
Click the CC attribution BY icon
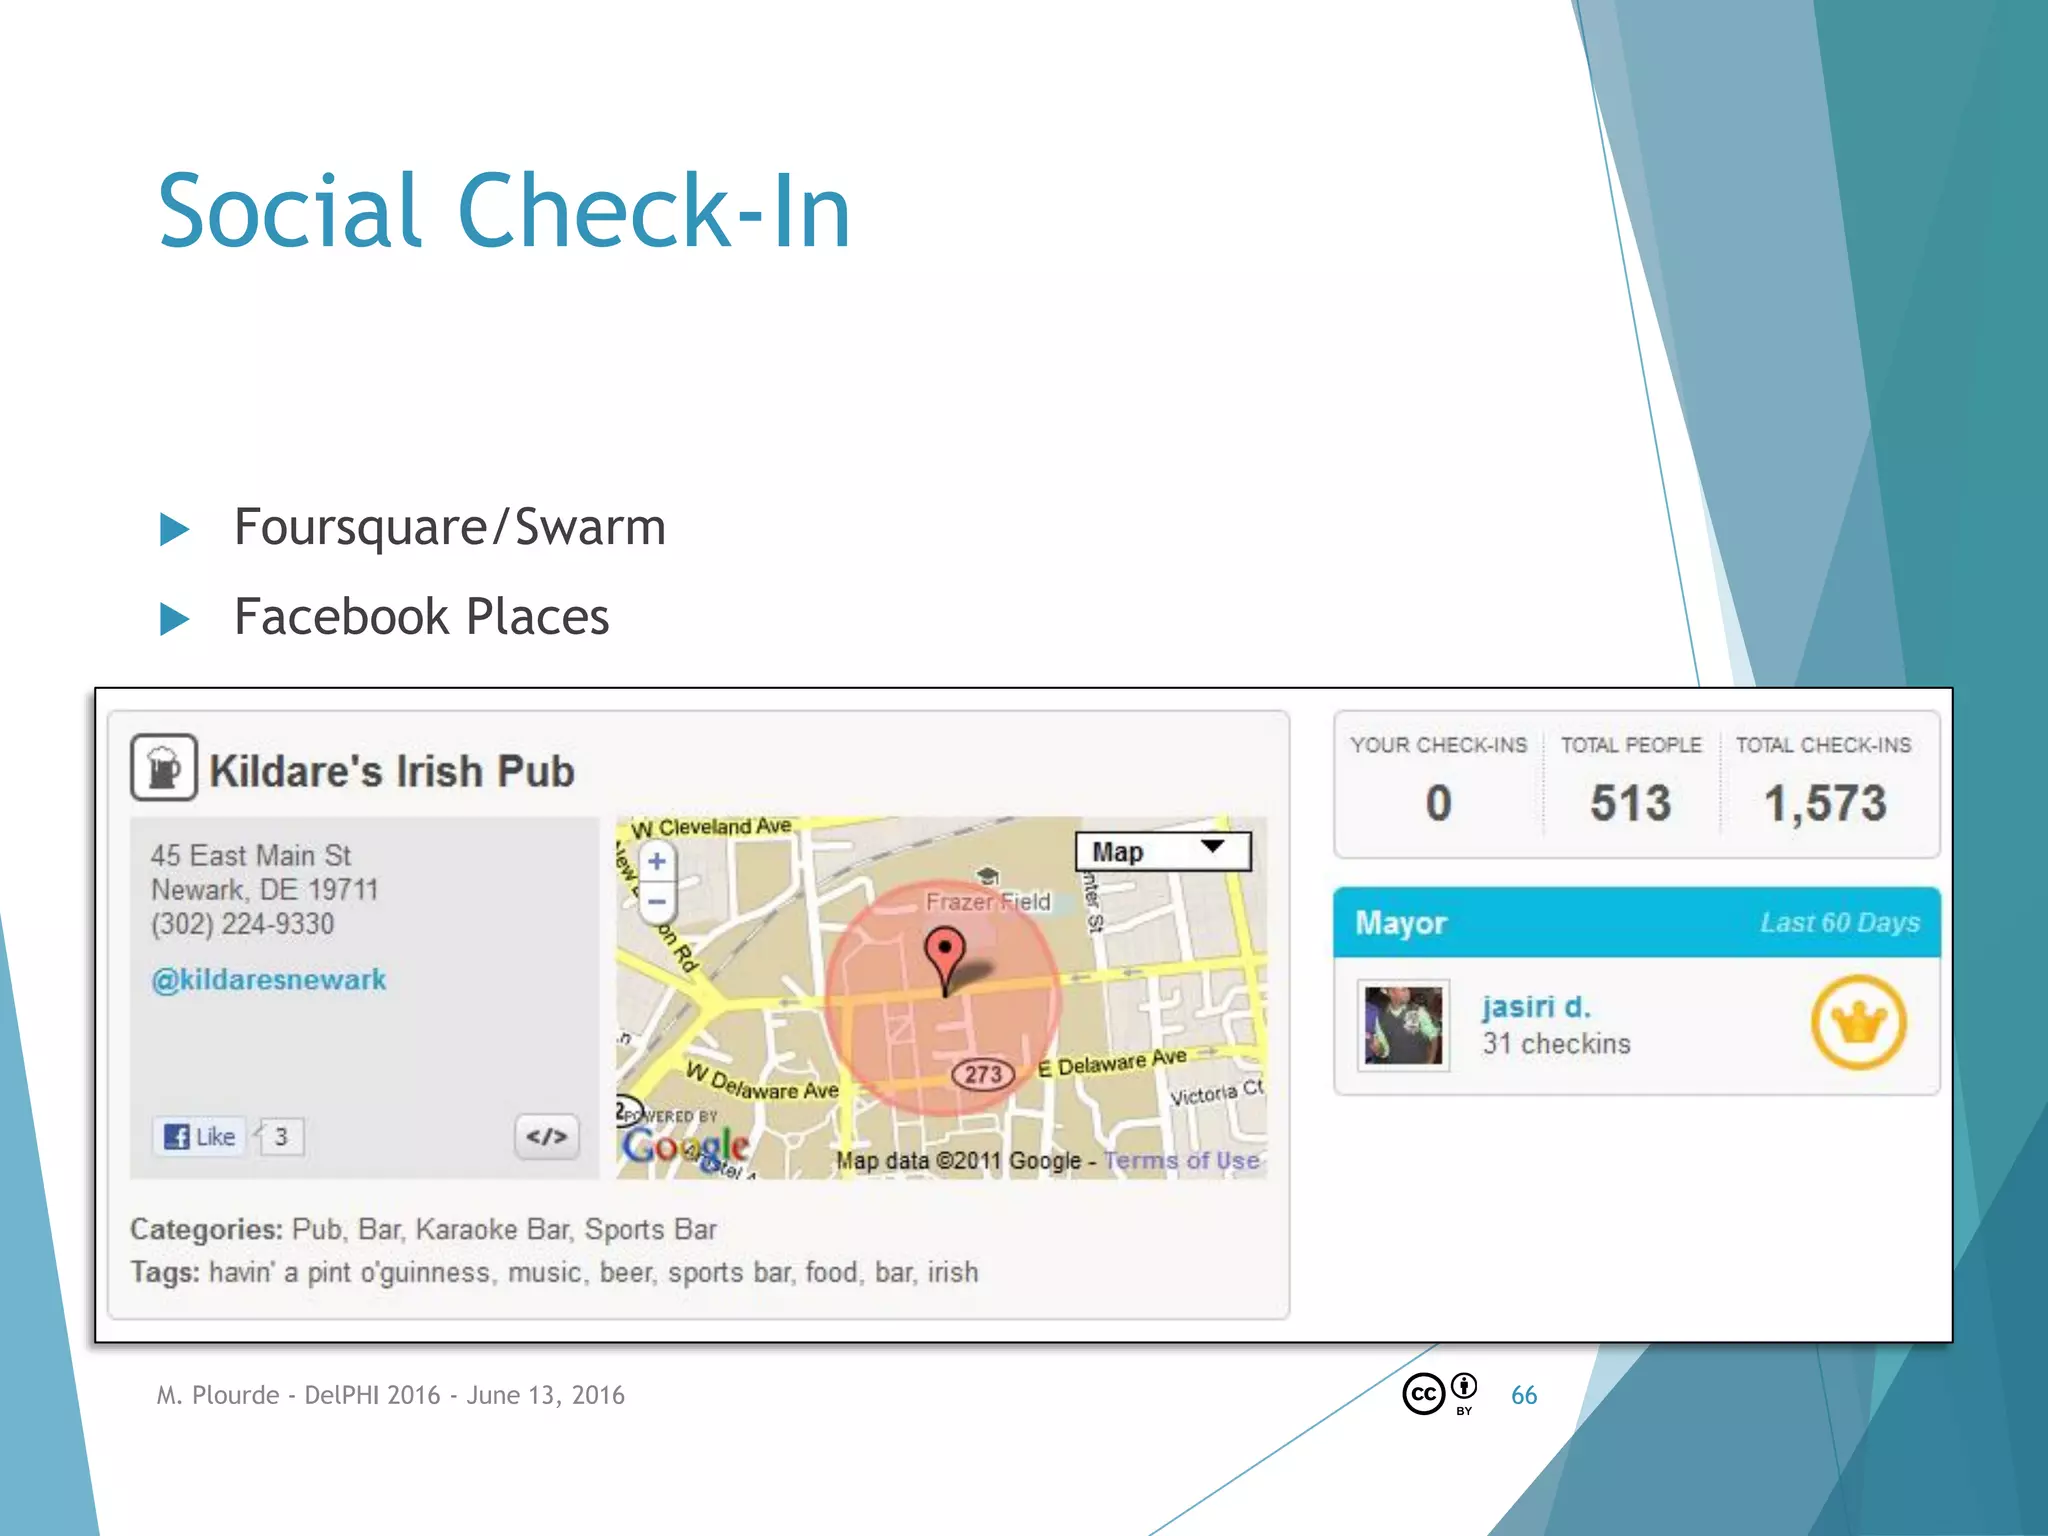click(1464, 1394)
